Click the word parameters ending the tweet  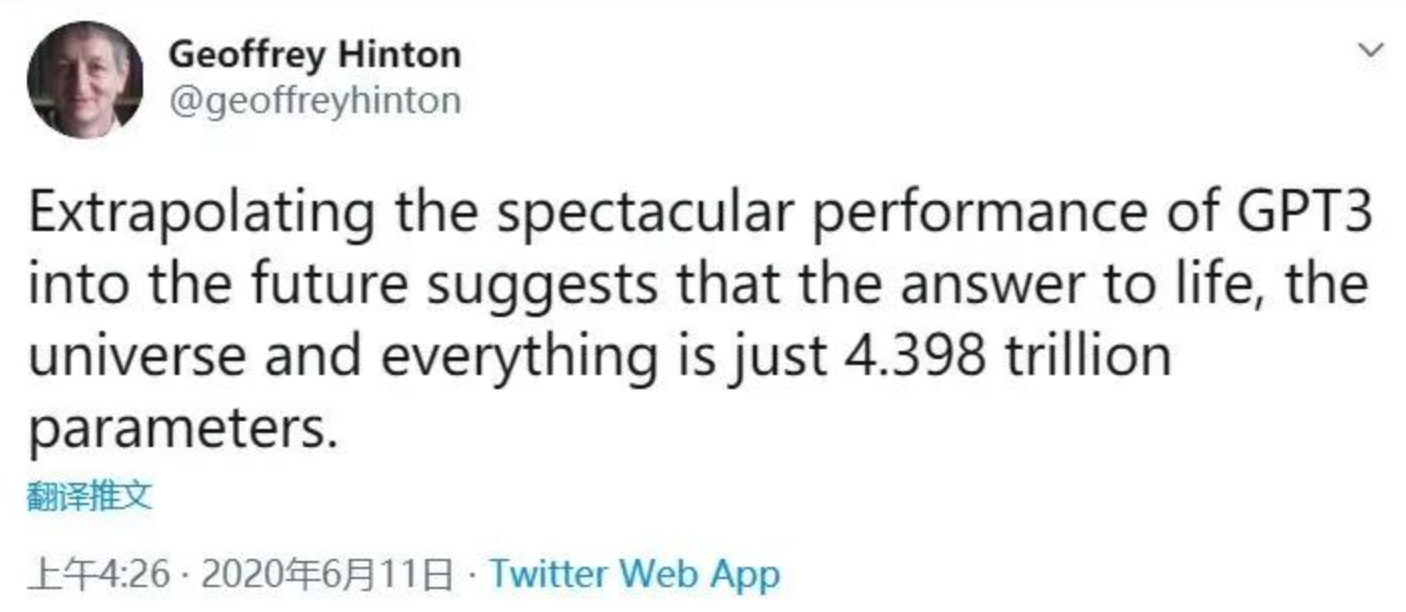pyautogui.click(x=177, y=430)
